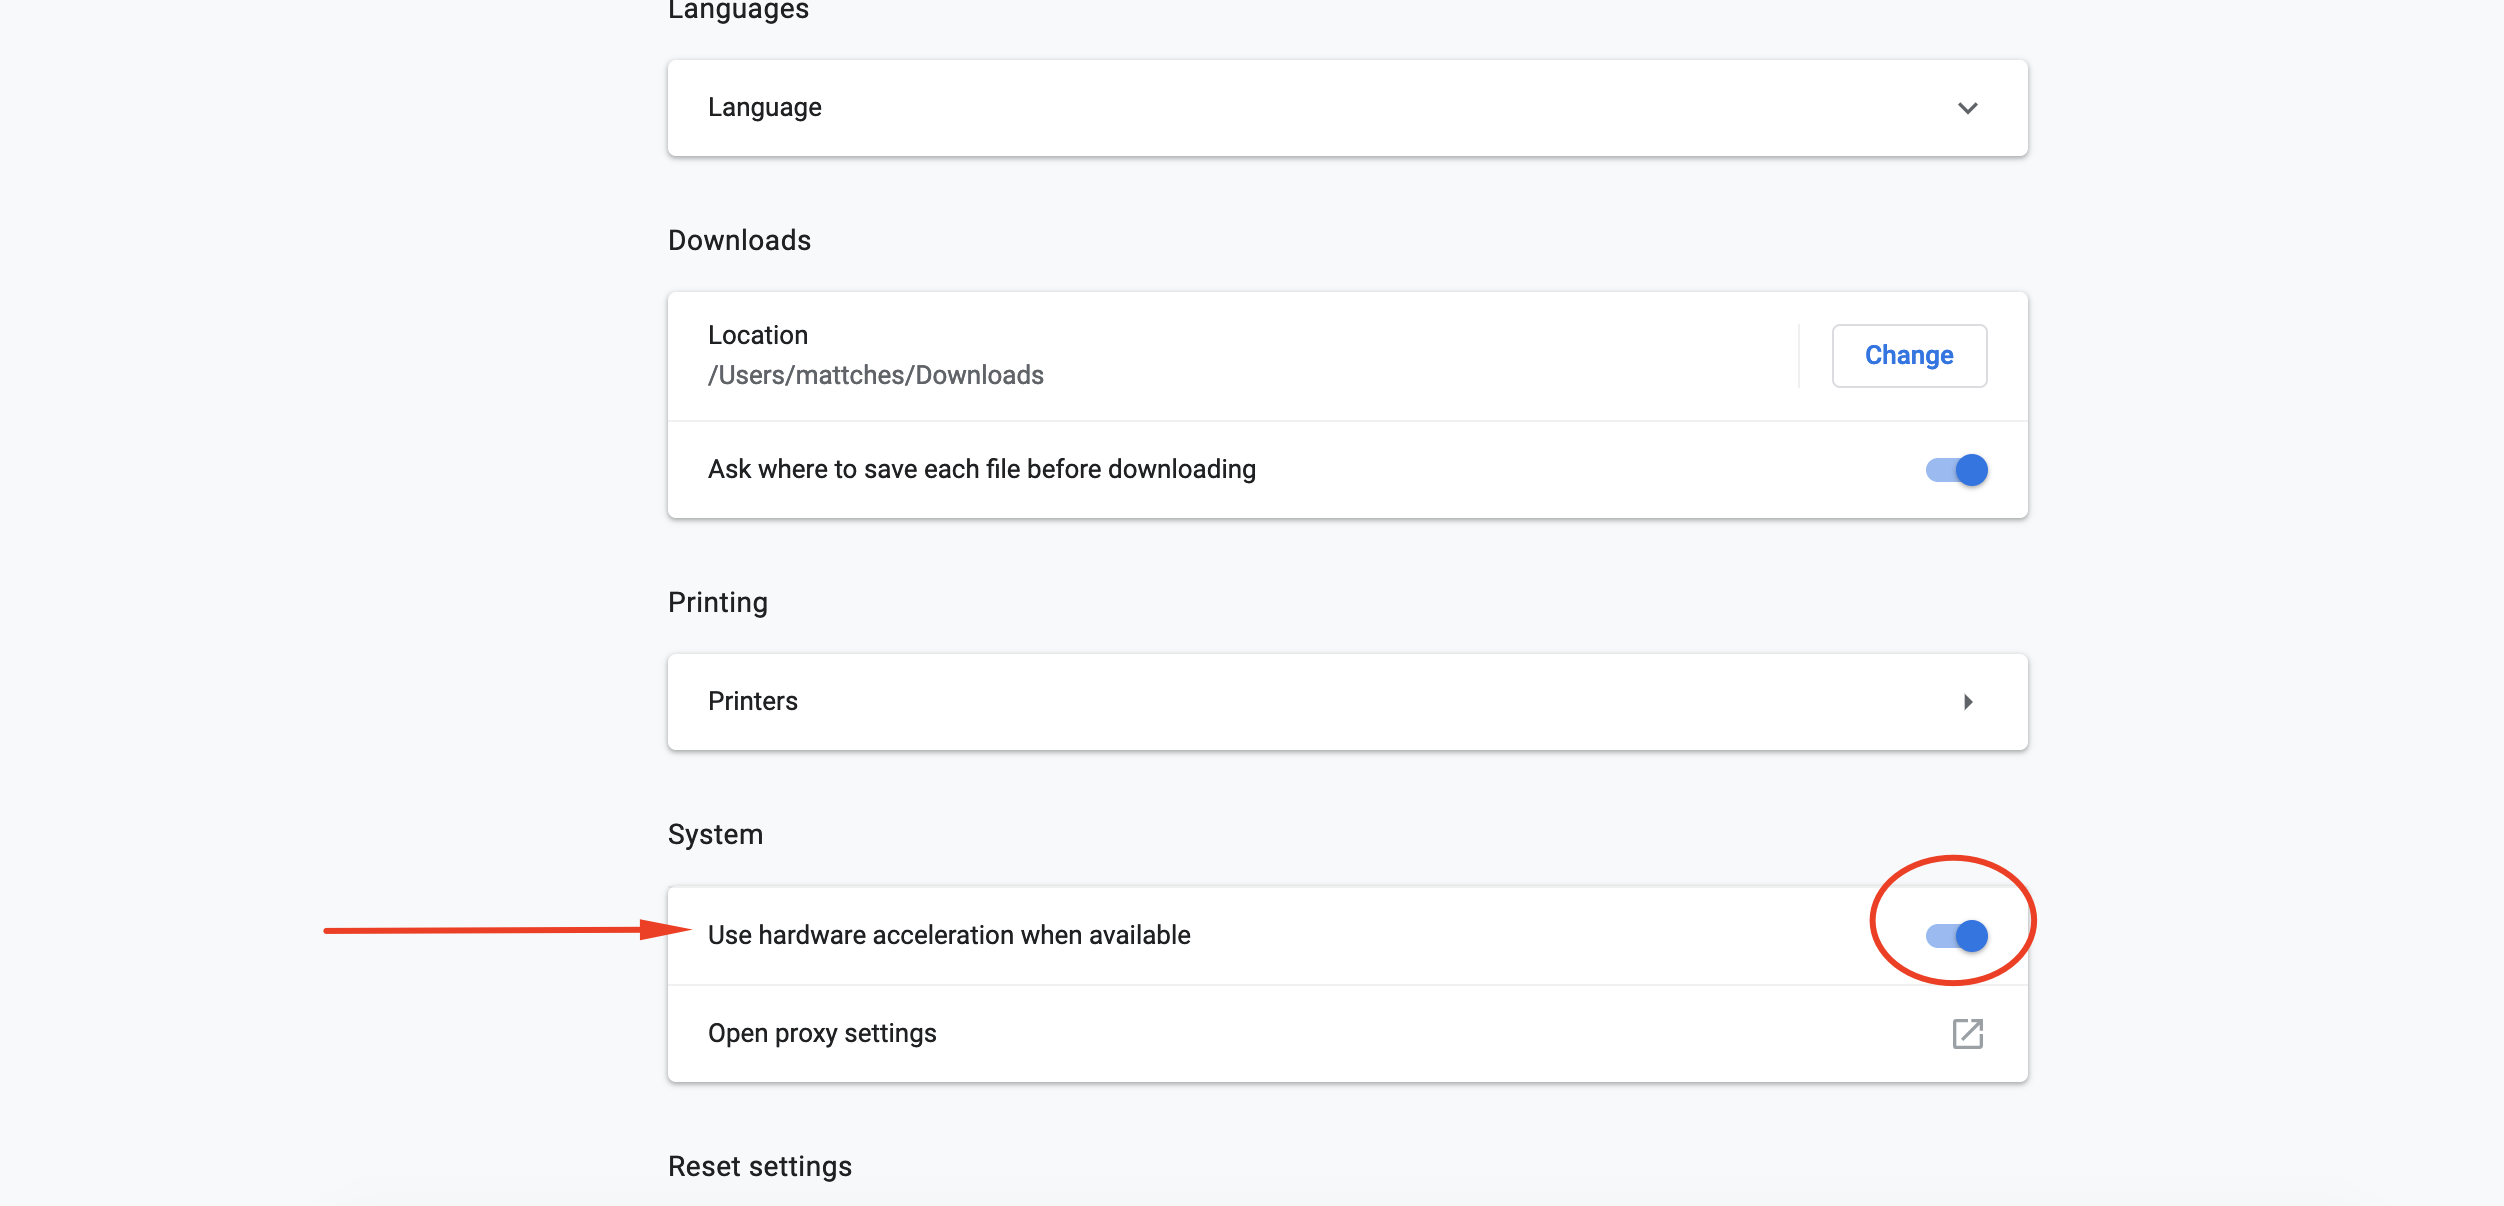This screenshot has width=2504, height=1206.
Task: Click the Downloads section heading
Action: click(739, 240)
